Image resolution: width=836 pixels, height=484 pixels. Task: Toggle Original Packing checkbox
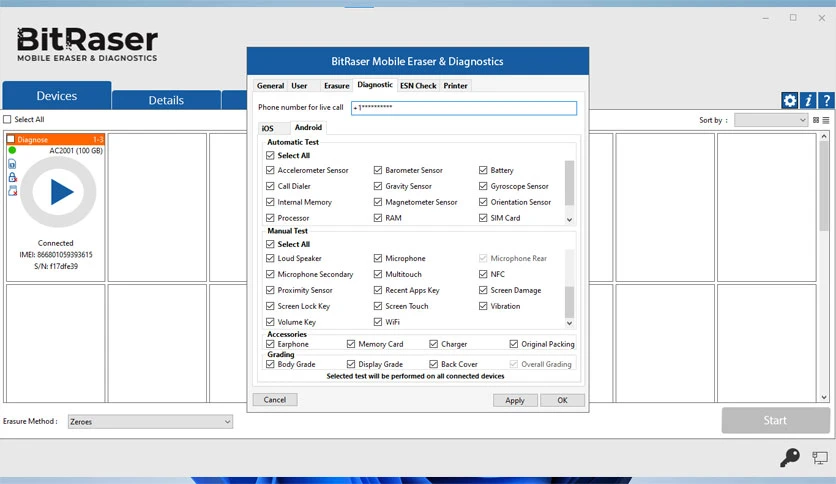click(x=513, y=344)
